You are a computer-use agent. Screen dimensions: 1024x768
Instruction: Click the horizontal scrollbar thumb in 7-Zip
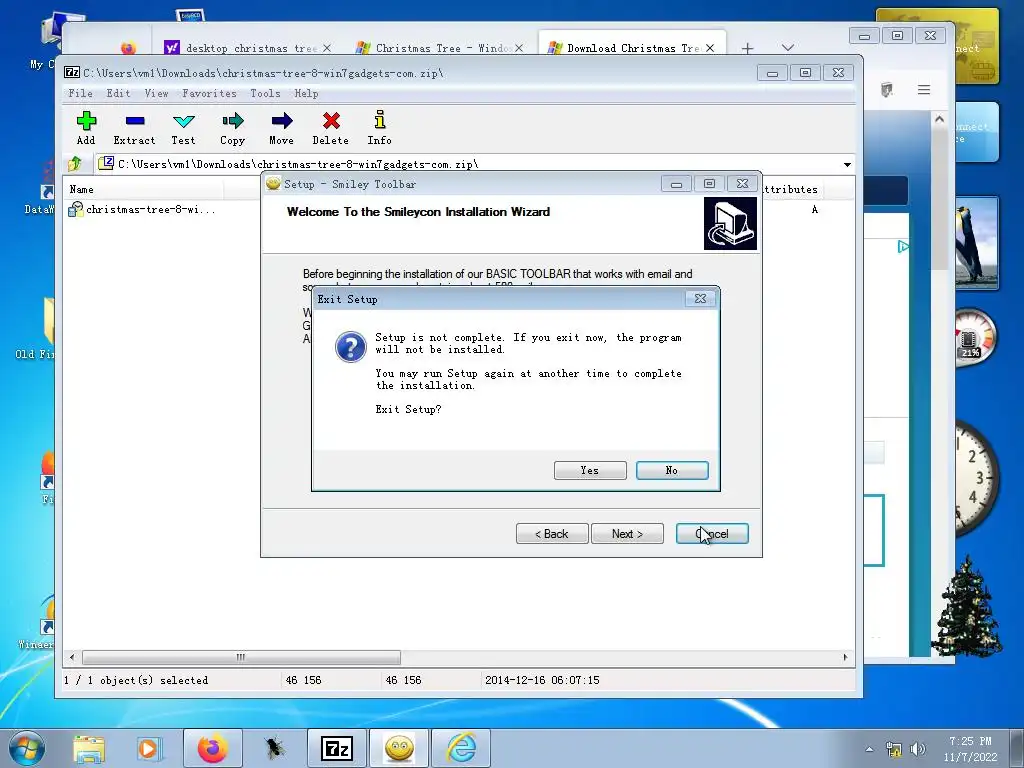click(241, 657)
